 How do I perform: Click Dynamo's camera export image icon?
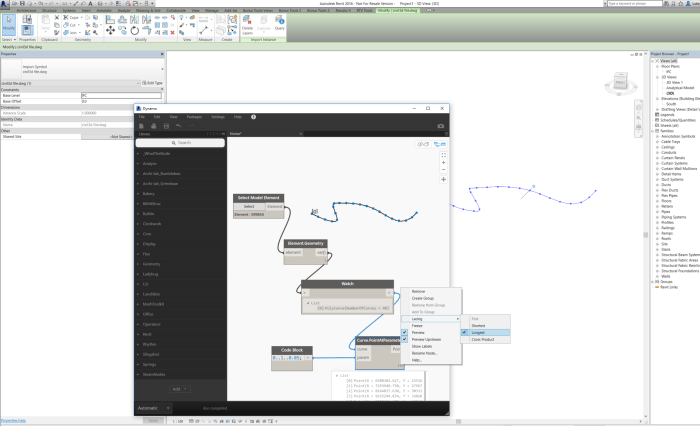pos(439,126)
